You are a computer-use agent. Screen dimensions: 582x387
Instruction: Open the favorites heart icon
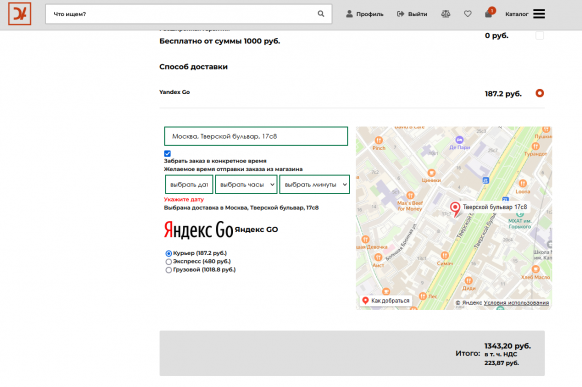click(468, 14)
